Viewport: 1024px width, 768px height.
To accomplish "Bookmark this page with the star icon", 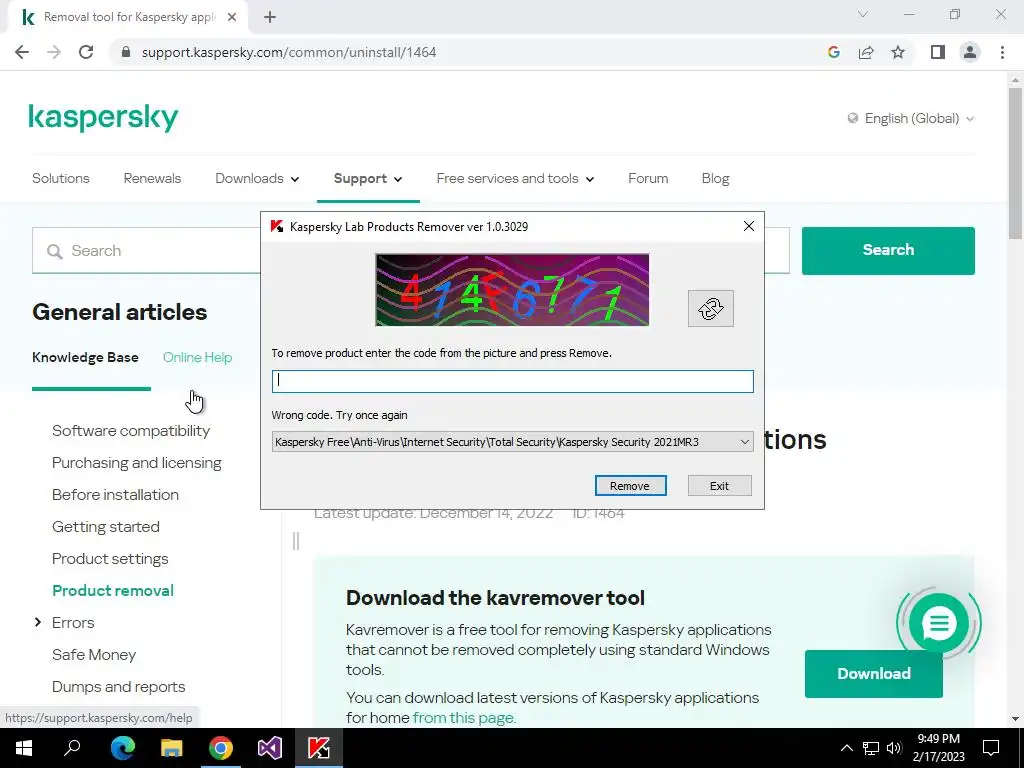I will click(x=898, y=52).
